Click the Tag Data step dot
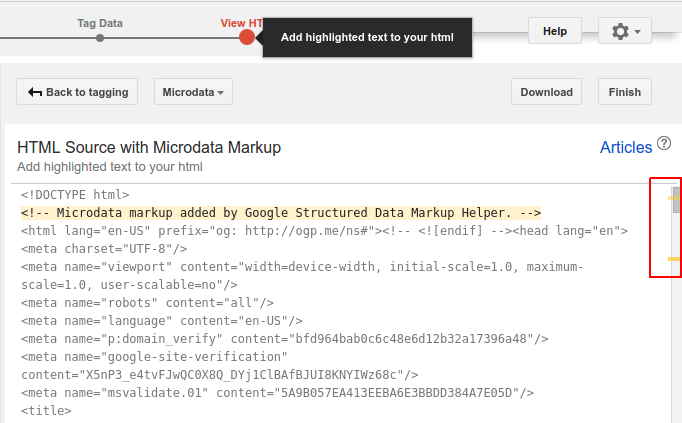This screenshot has height=423, width=682. point(100,38)
